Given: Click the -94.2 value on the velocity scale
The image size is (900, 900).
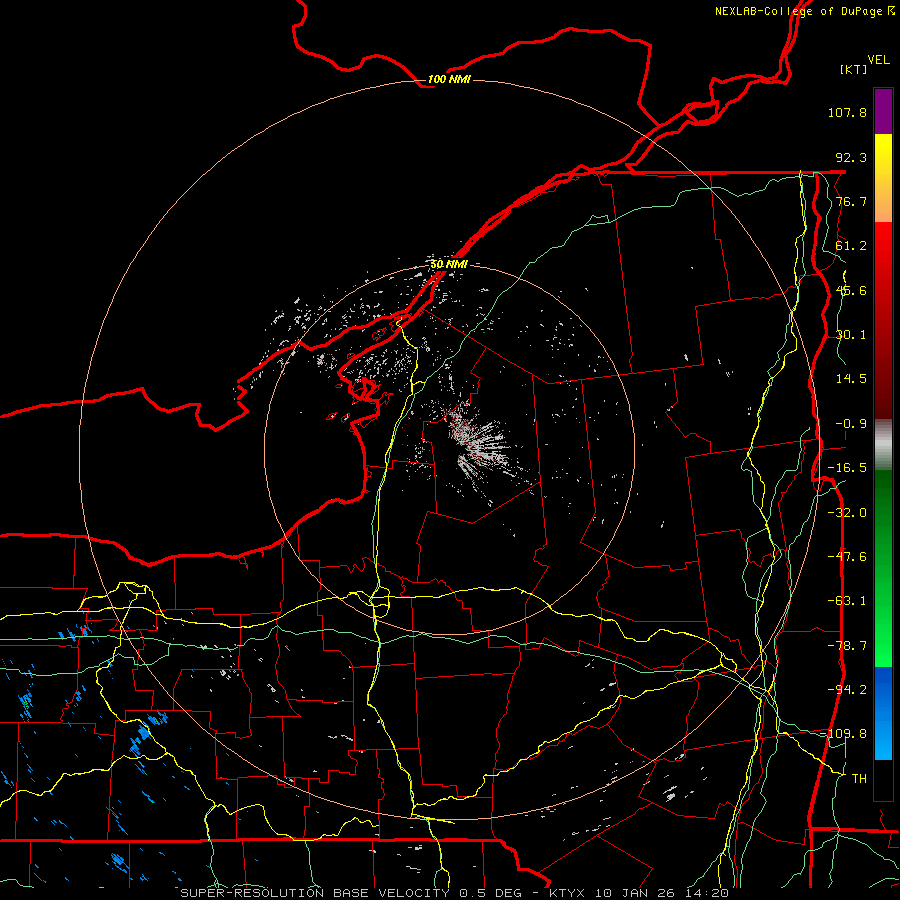Looking at the screenshot, I should pyautogui.click(x=847, y=690).
